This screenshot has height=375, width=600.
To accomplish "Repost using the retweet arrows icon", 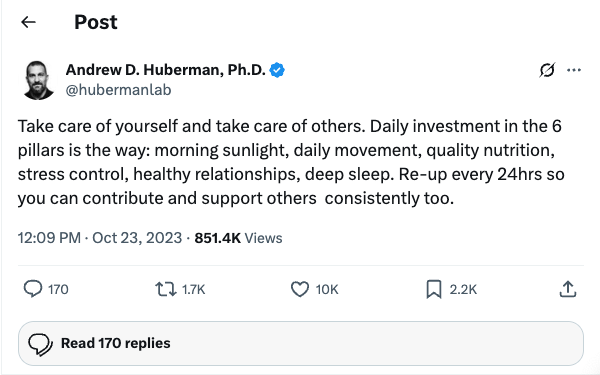I will pos(166,289).
